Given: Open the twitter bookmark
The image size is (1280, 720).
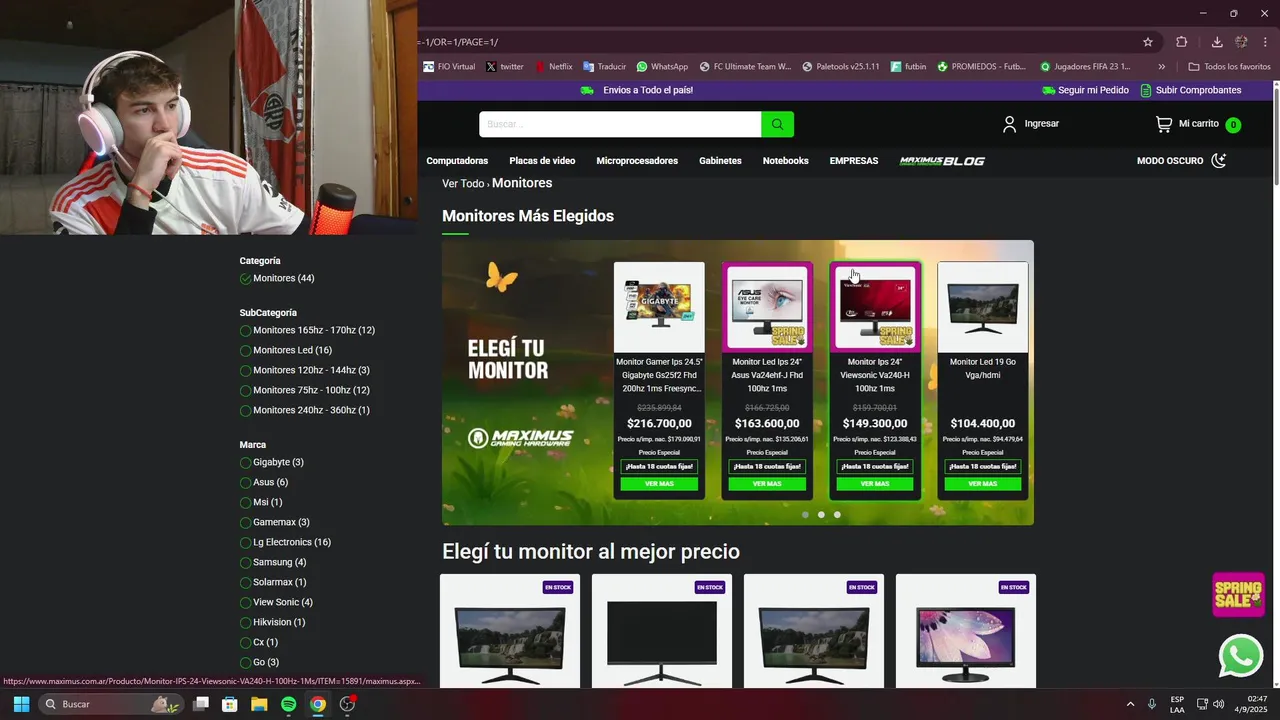Looking at the screenshot, I should pos(505,67).
